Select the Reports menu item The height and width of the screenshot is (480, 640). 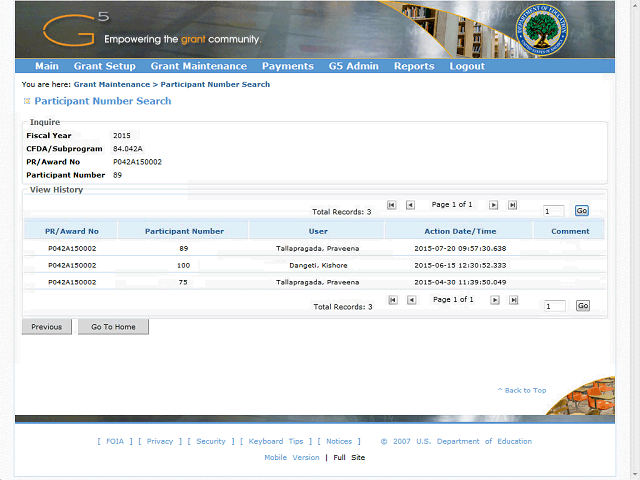pyautogui.click(x=414, y=66)
